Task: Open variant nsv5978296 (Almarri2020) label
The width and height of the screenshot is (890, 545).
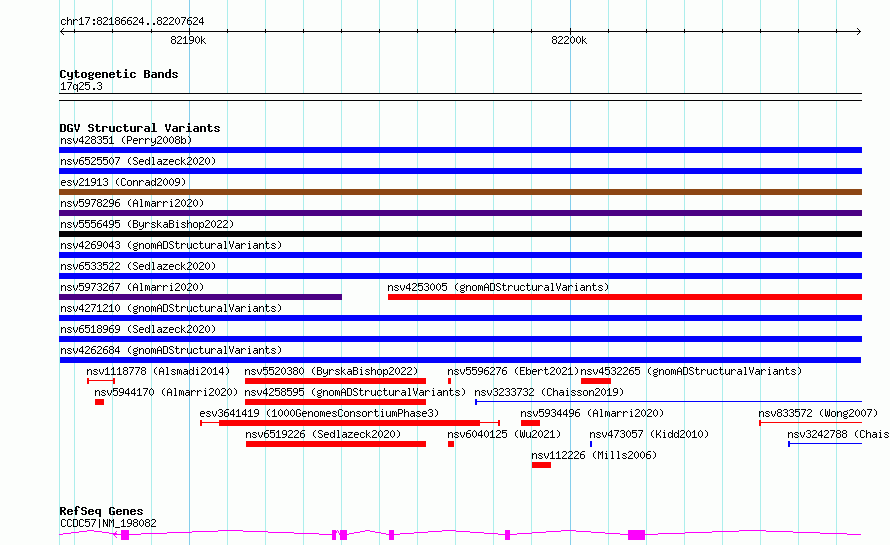Action: click(x=132, y=203)
